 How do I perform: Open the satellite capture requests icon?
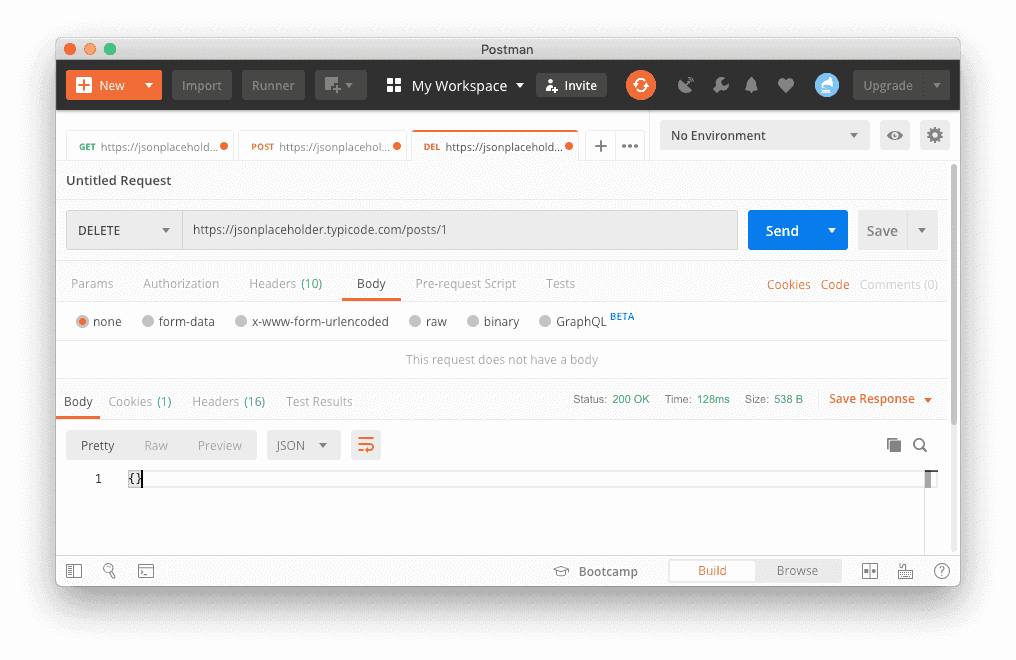(x=685, y=85)
